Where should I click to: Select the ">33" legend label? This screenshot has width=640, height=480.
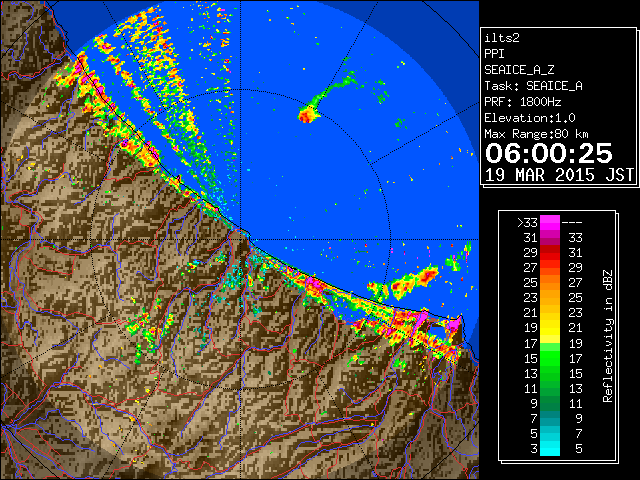pos(527,223)
